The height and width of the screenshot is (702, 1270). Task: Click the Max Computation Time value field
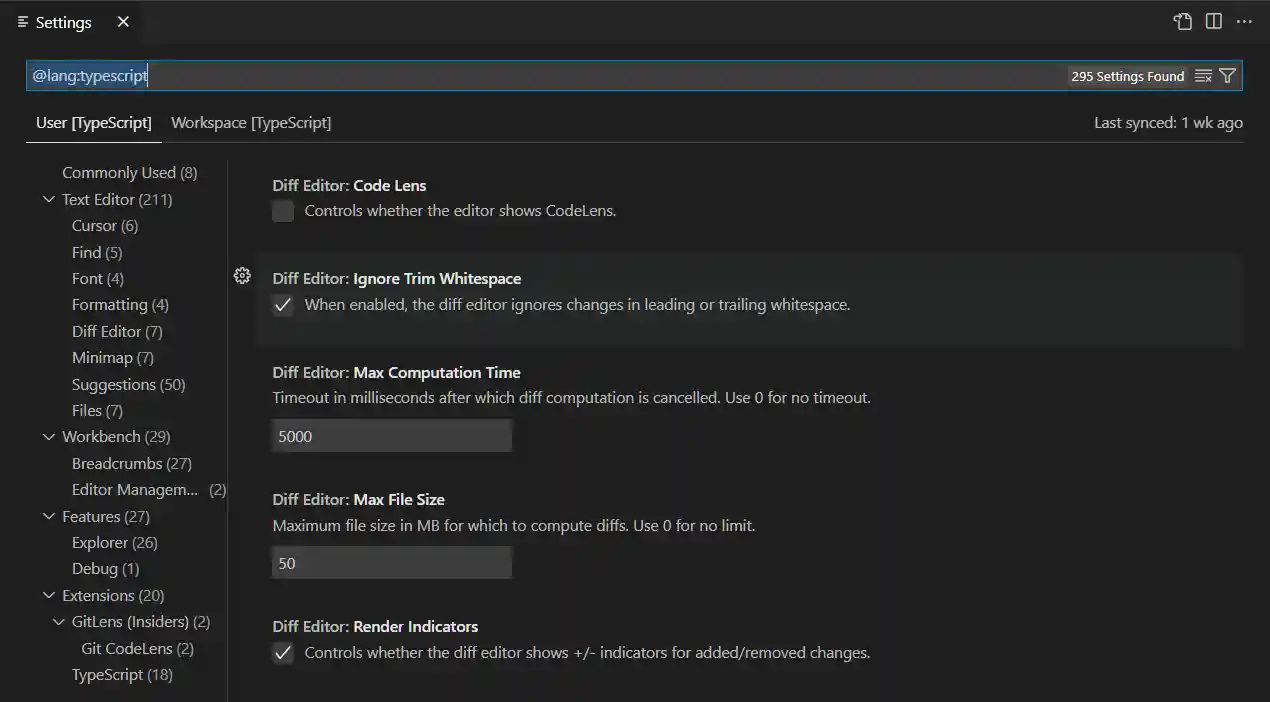pos(391,435)
